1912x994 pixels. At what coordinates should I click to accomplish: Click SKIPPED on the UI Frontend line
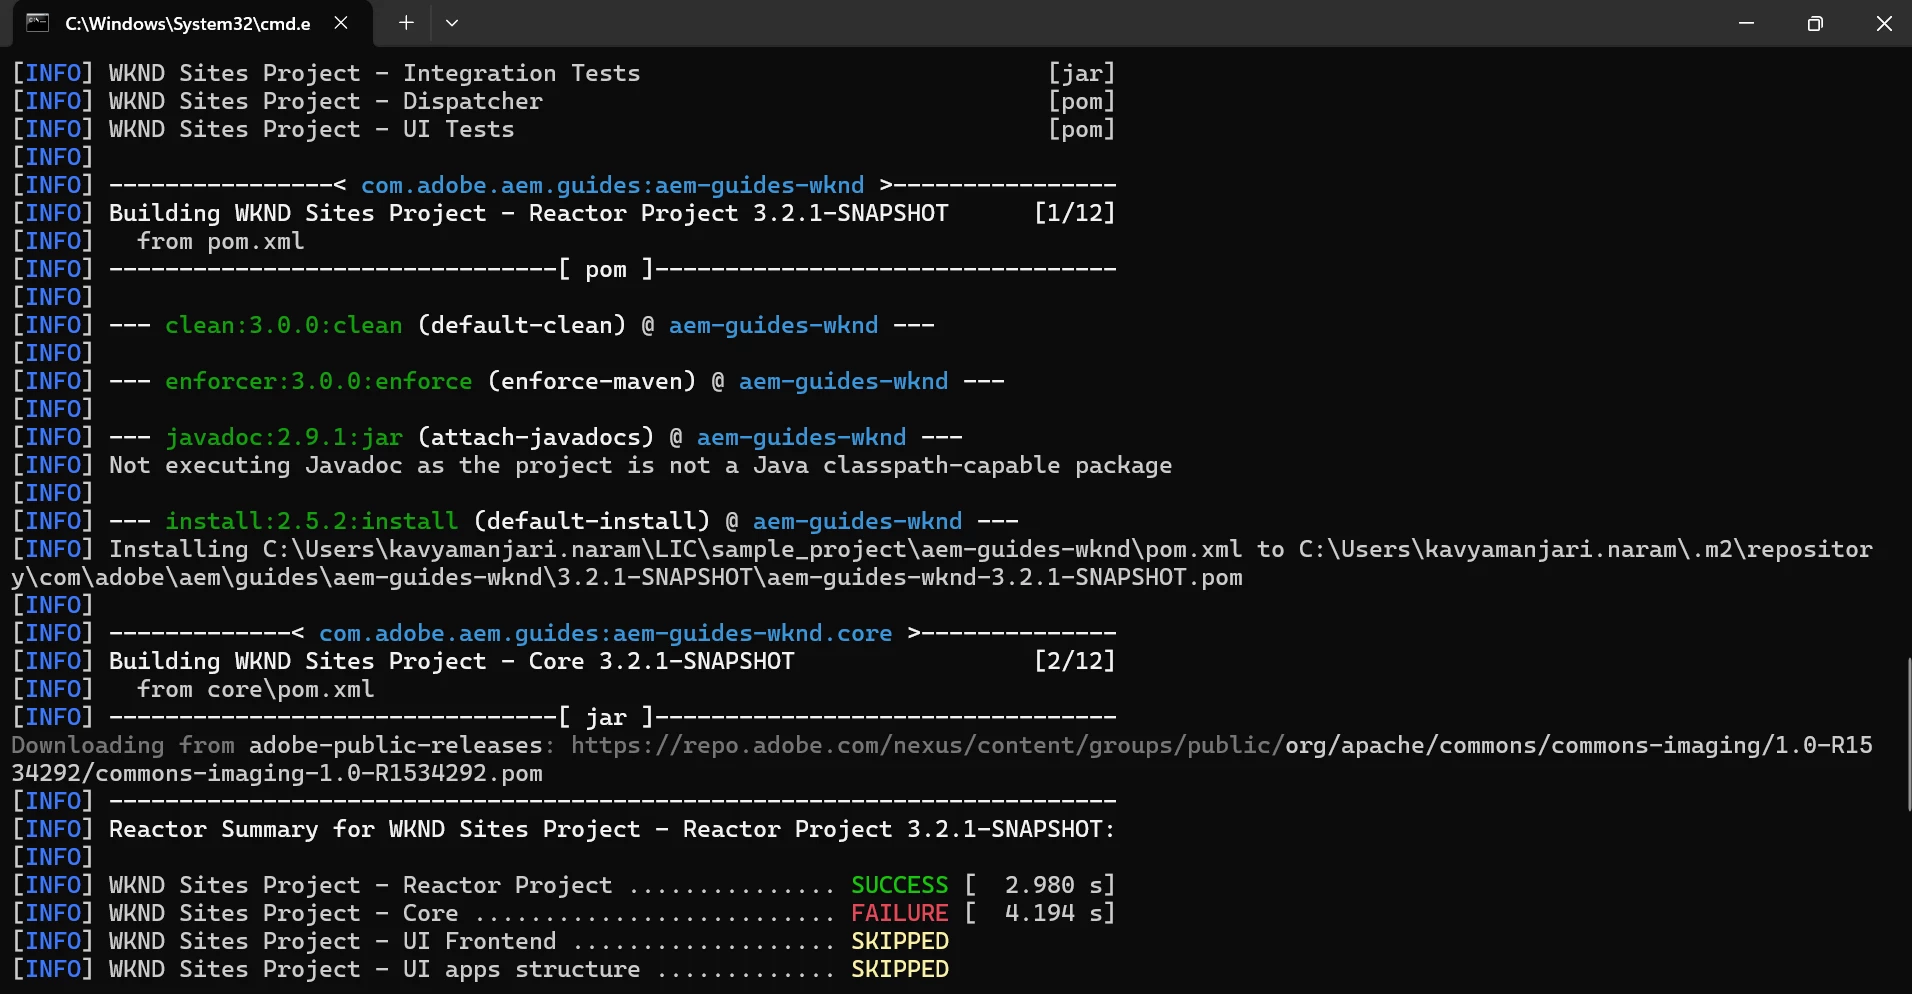pyautogui.click(x=899, y=941)
